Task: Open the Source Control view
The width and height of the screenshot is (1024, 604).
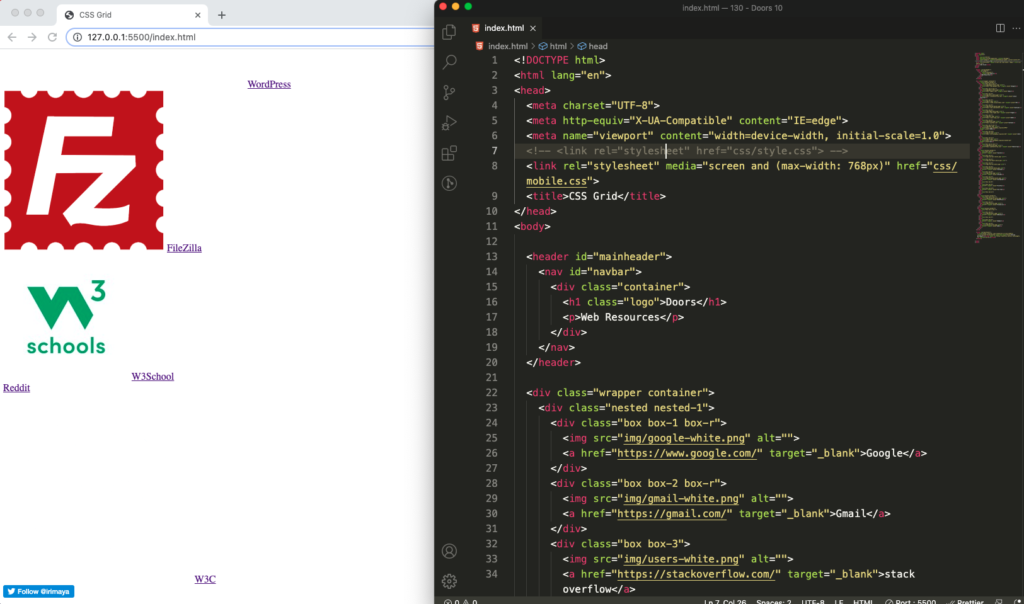Action: point(449,92)
